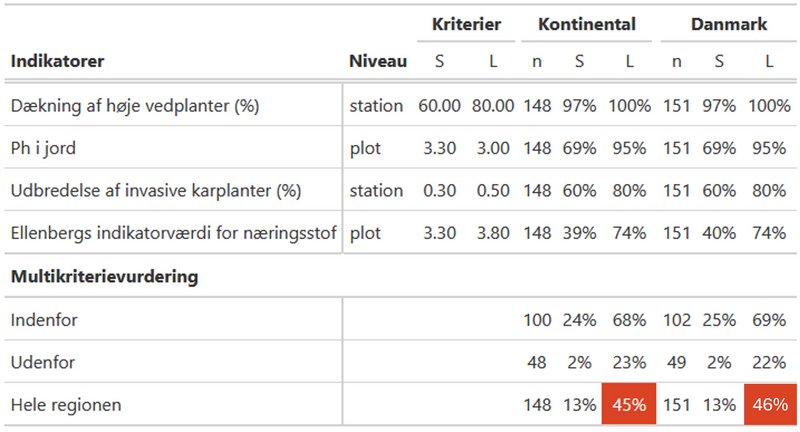Screen dimensions: 800x432
Task: Click the 80.00 criteria value
Action: 493,106
